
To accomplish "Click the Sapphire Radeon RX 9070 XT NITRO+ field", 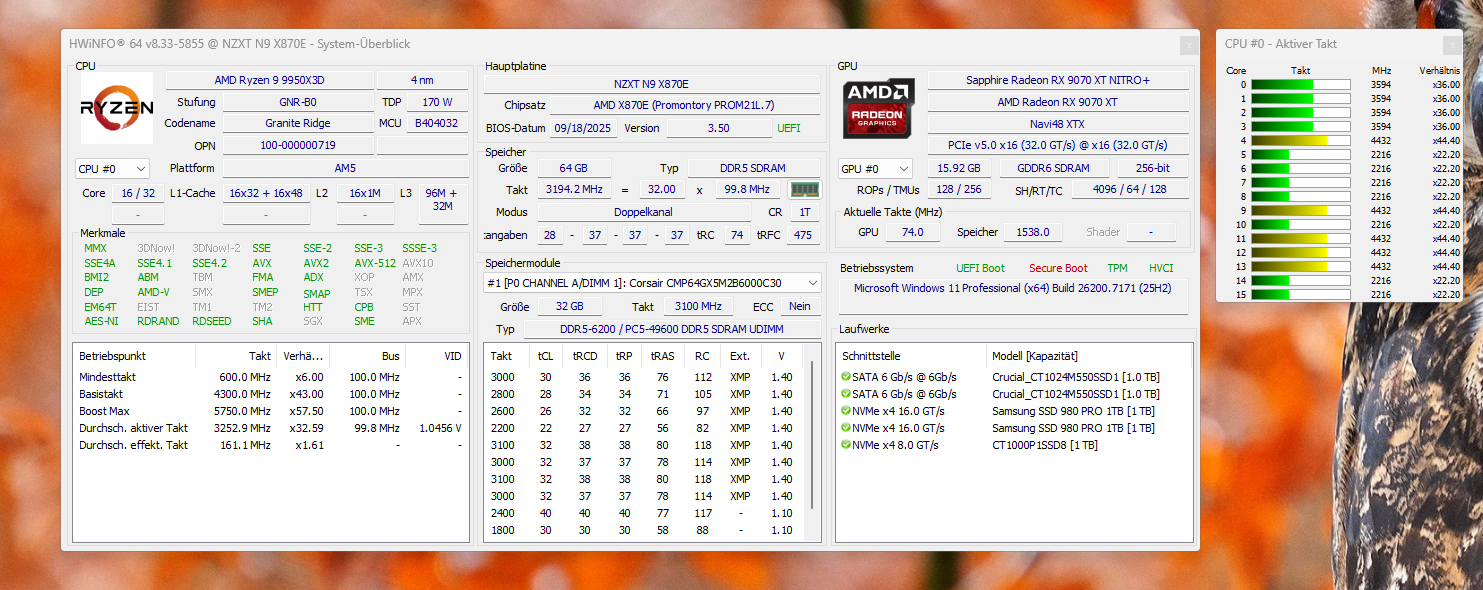I will click(x=1058, y=80).
